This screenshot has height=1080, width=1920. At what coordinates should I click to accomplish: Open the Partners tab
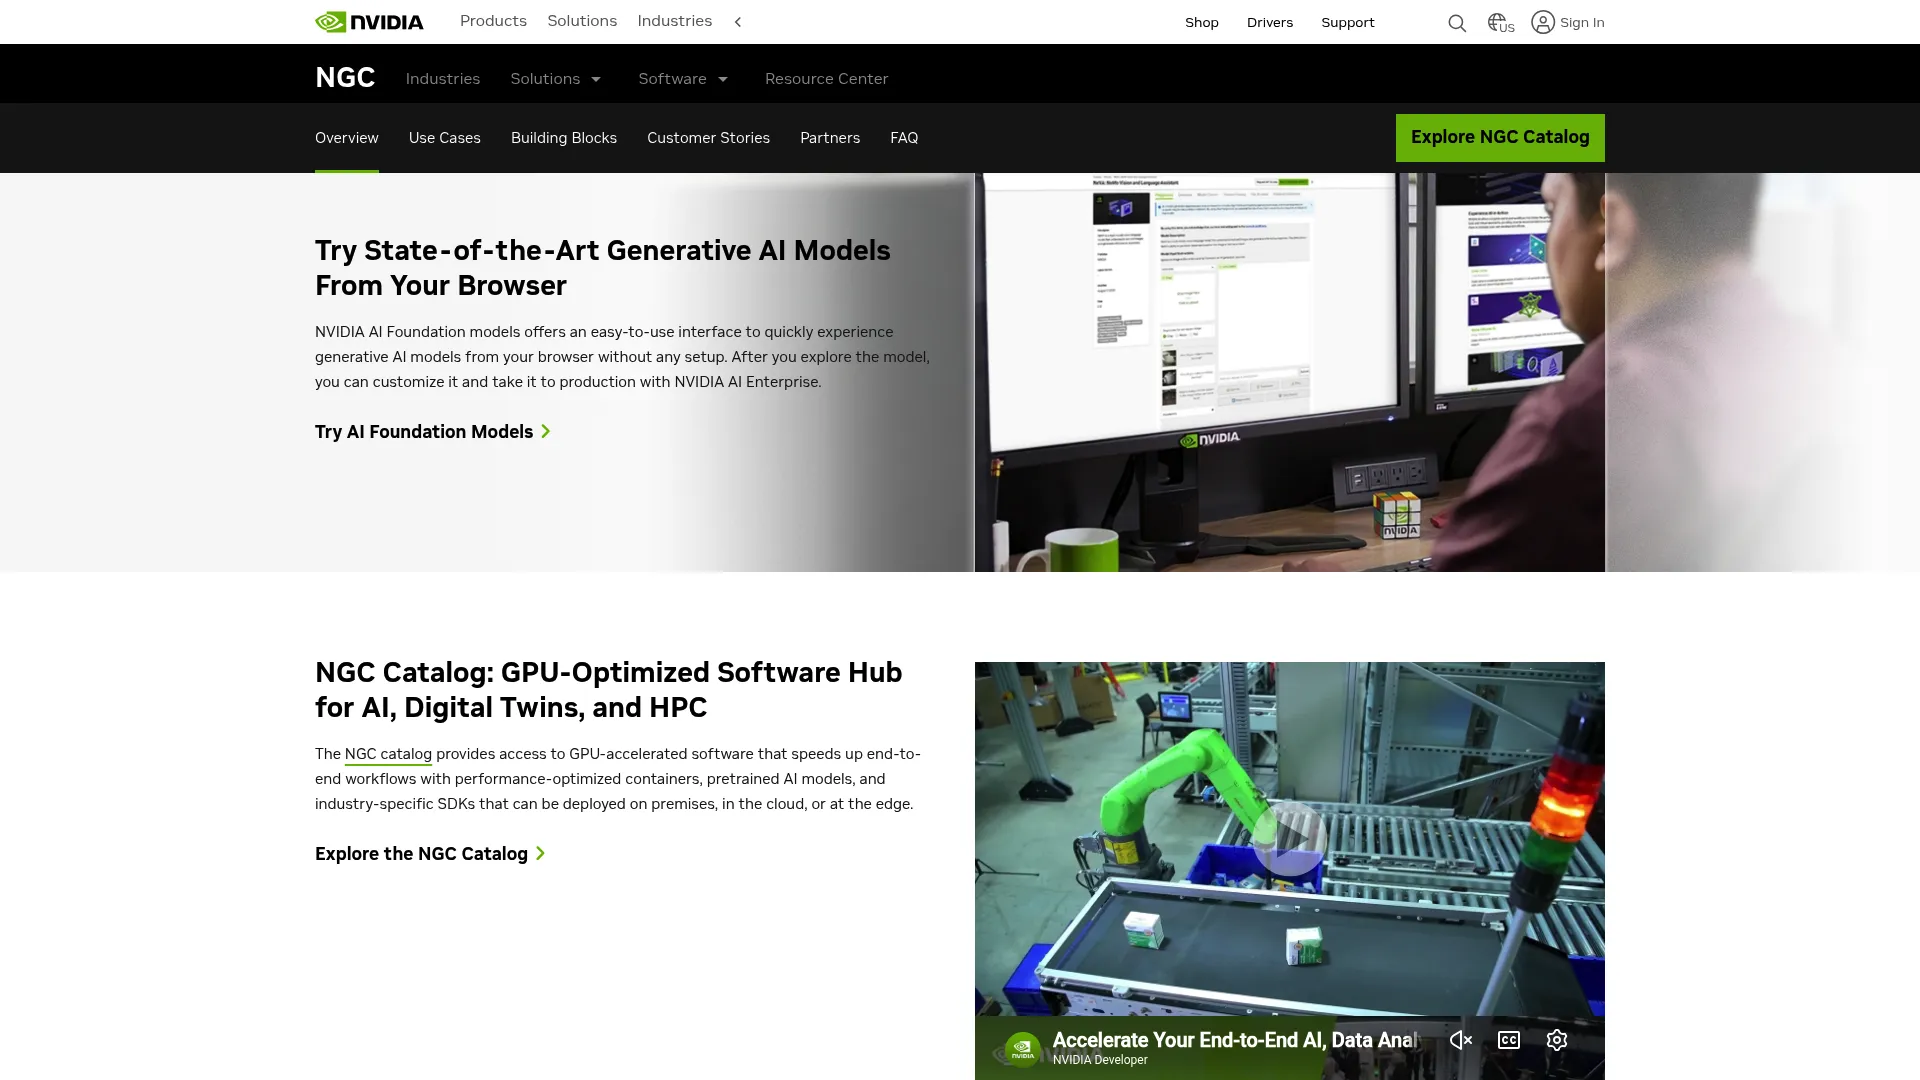coord(830,138)
